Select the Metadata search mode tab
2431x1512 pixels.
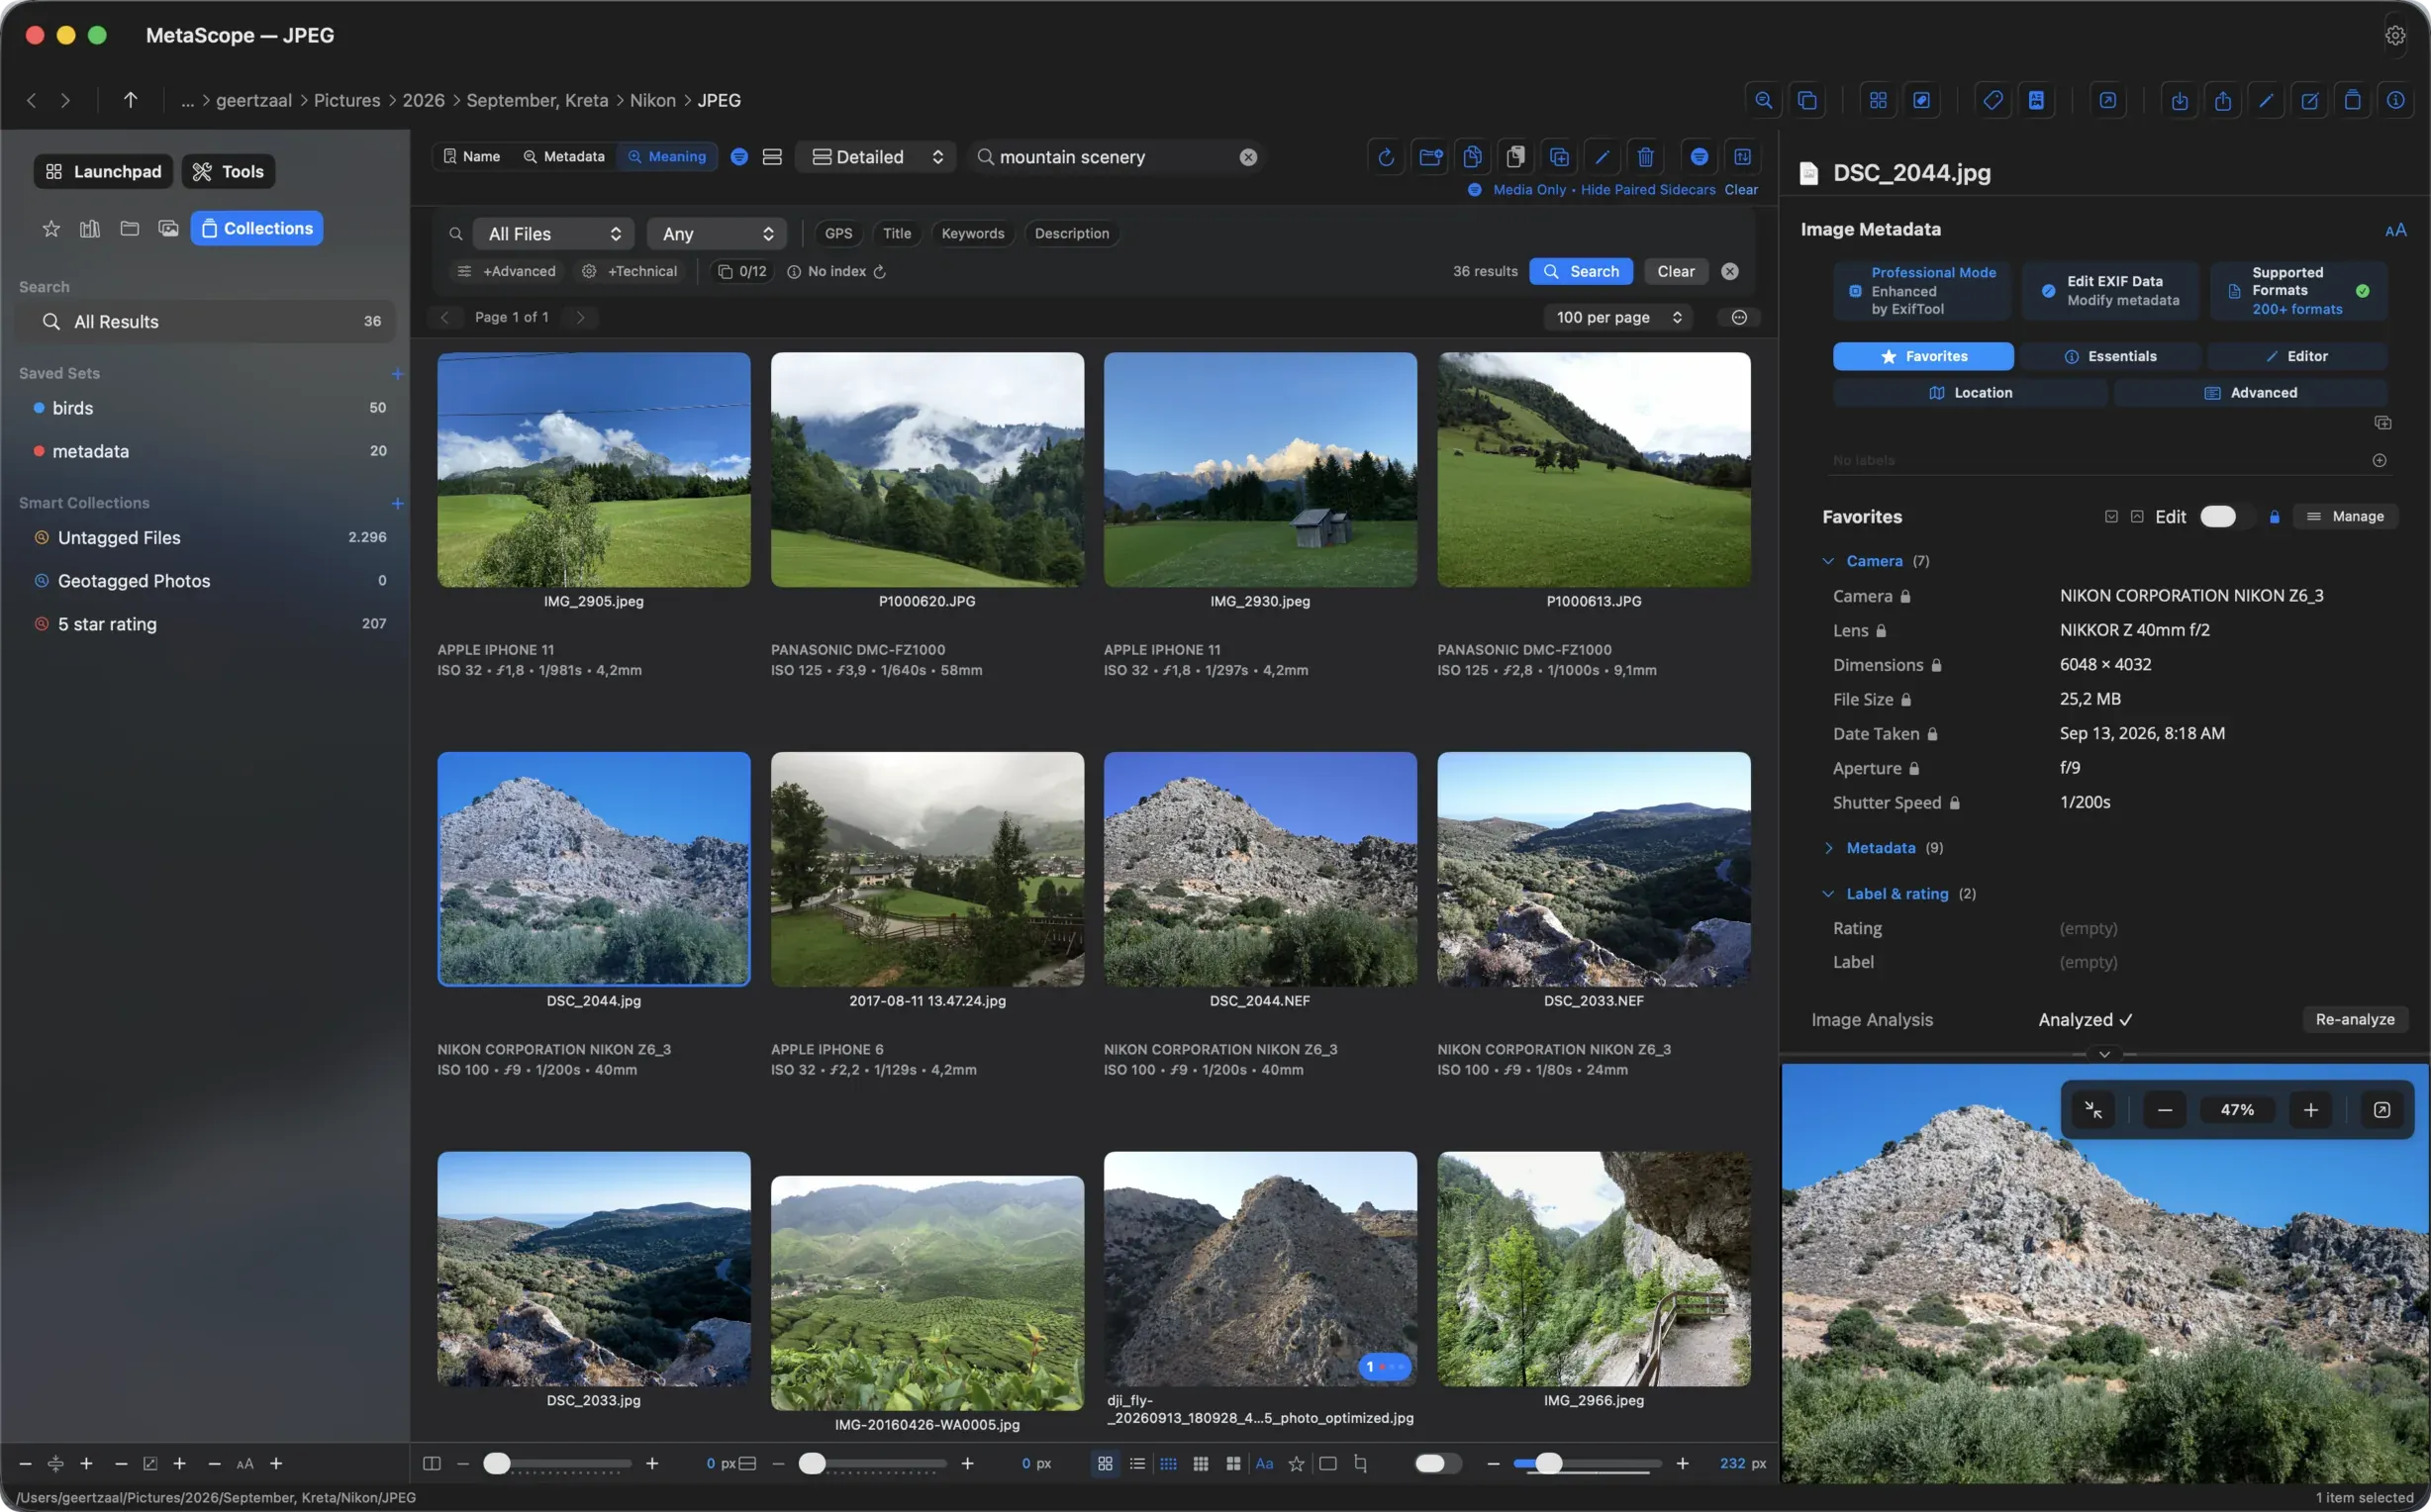563,157
